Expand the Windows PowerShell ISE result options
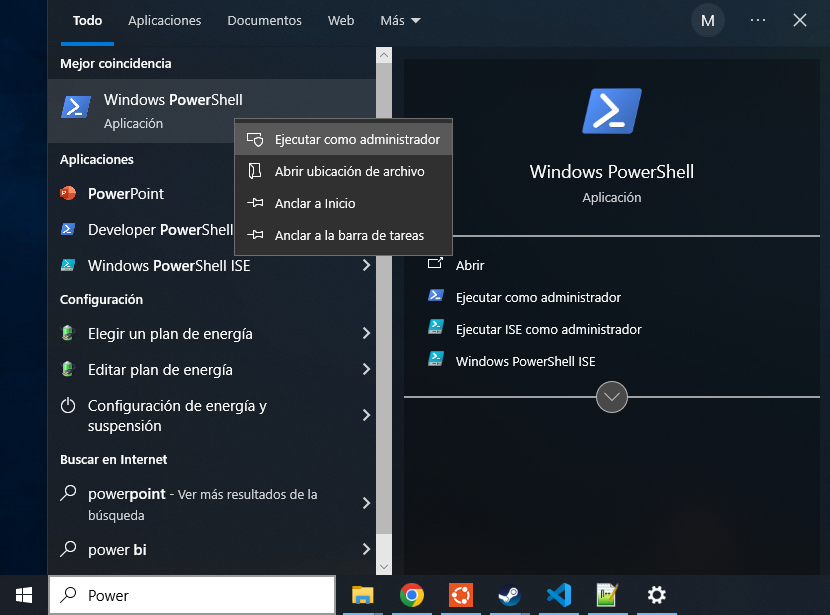 point(366,266)
